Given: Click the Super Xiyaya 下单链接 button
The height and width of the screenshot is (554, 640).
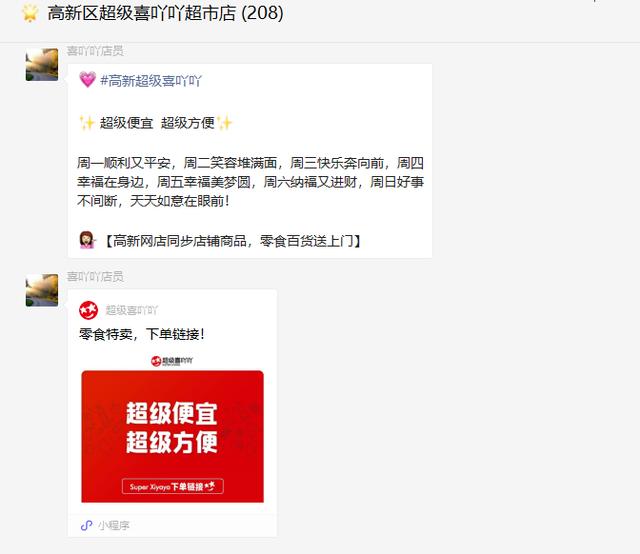Looking at the screenshot, I should [172, 486].
